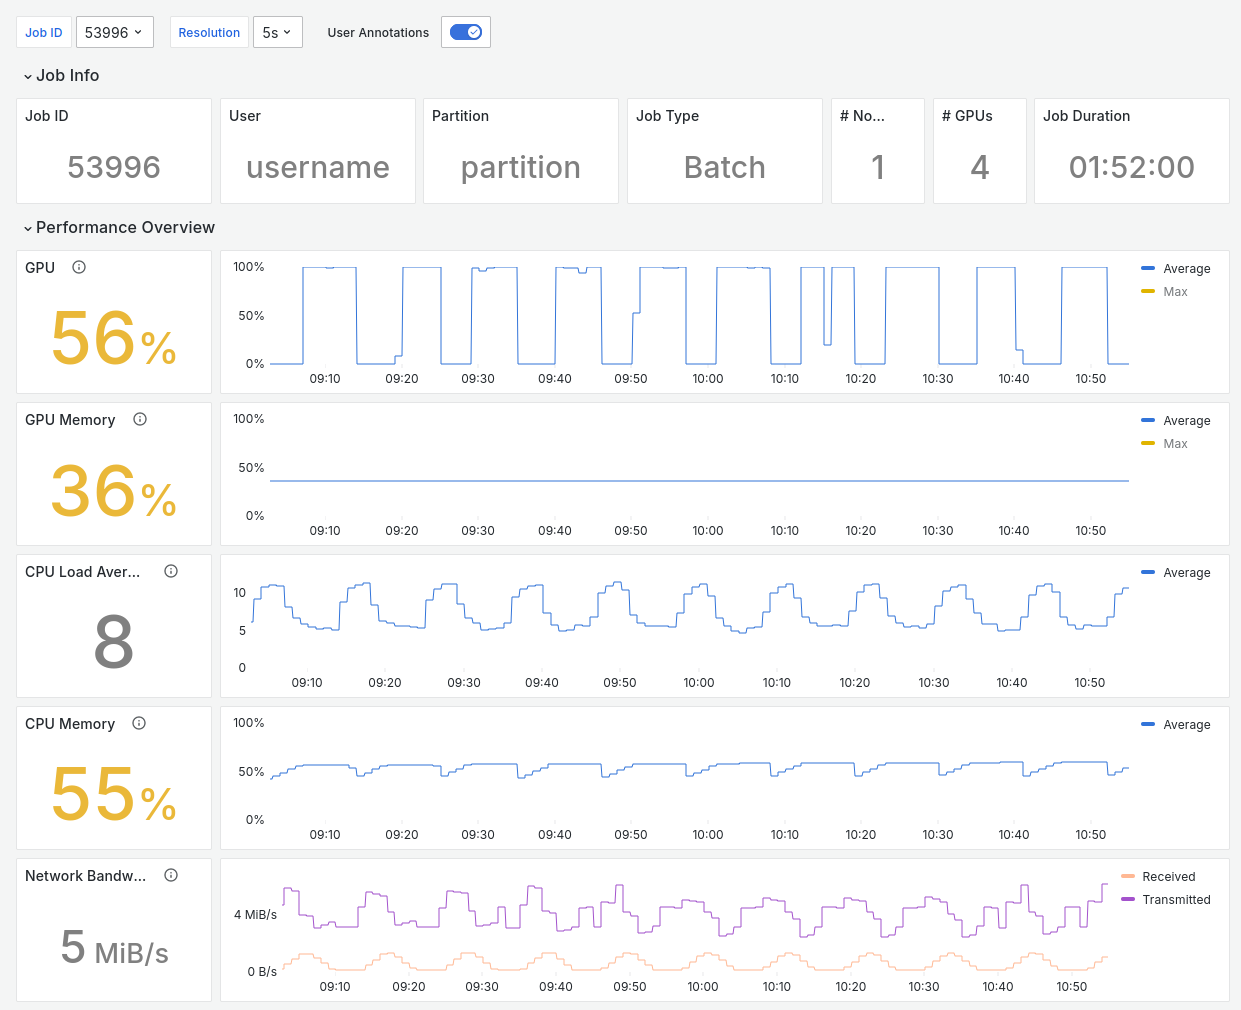Image resolution: width=1241 pixels, height=1010 pixels.
Task: Click the 36% GPU memory value
Action: click(x=114, y=490)
